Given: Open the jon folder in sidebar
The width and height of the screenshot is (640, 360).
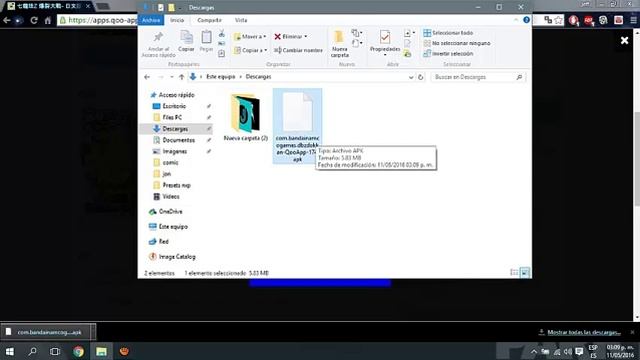Looking at the screenshot, I should click(167, 174).
